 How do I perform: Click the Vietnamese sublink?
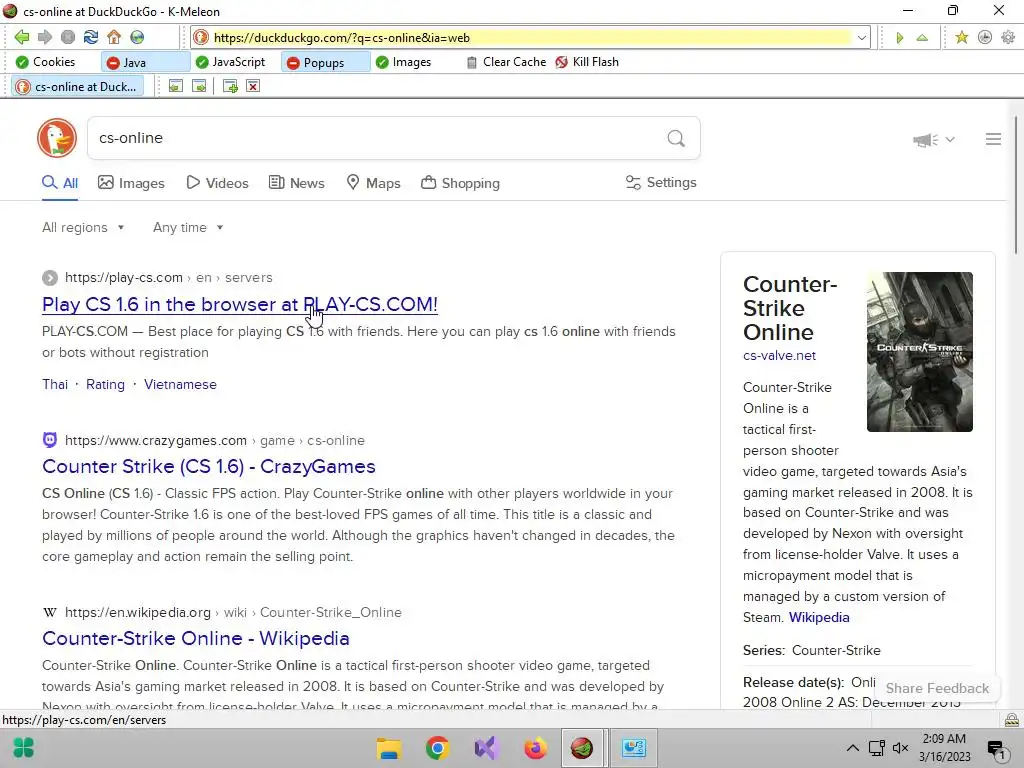click(180, 384)
